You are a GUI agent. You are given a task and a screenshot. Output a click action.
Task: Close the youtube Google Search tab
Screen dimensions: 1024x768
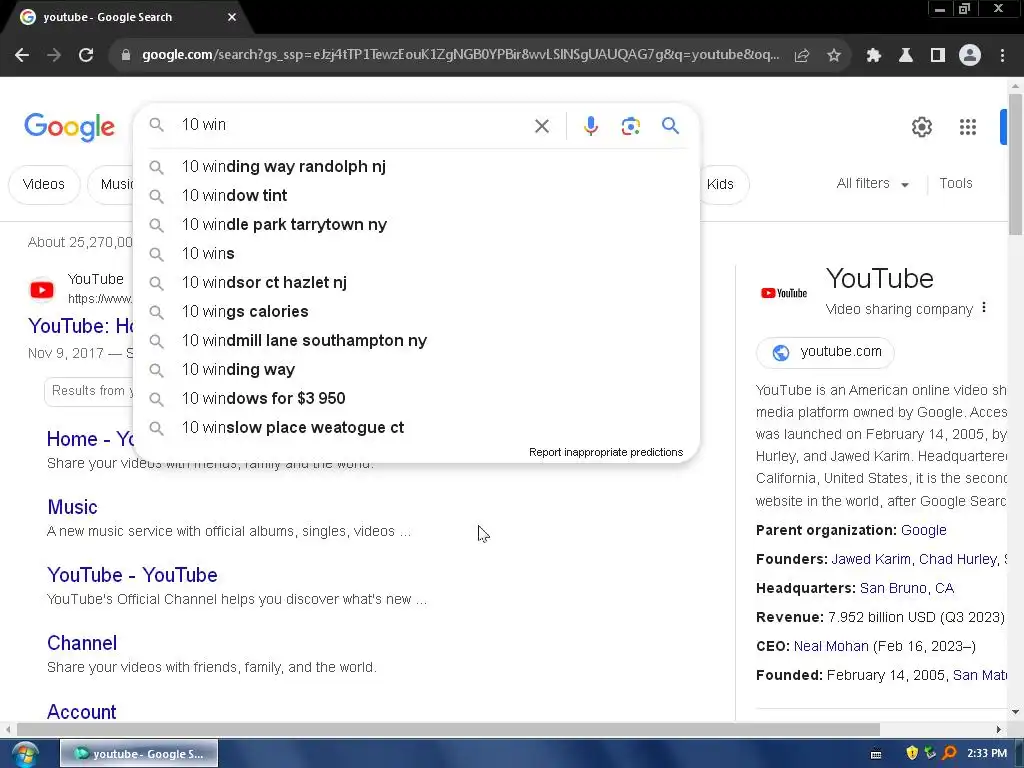pyautogui.click(x=232, y=17)
